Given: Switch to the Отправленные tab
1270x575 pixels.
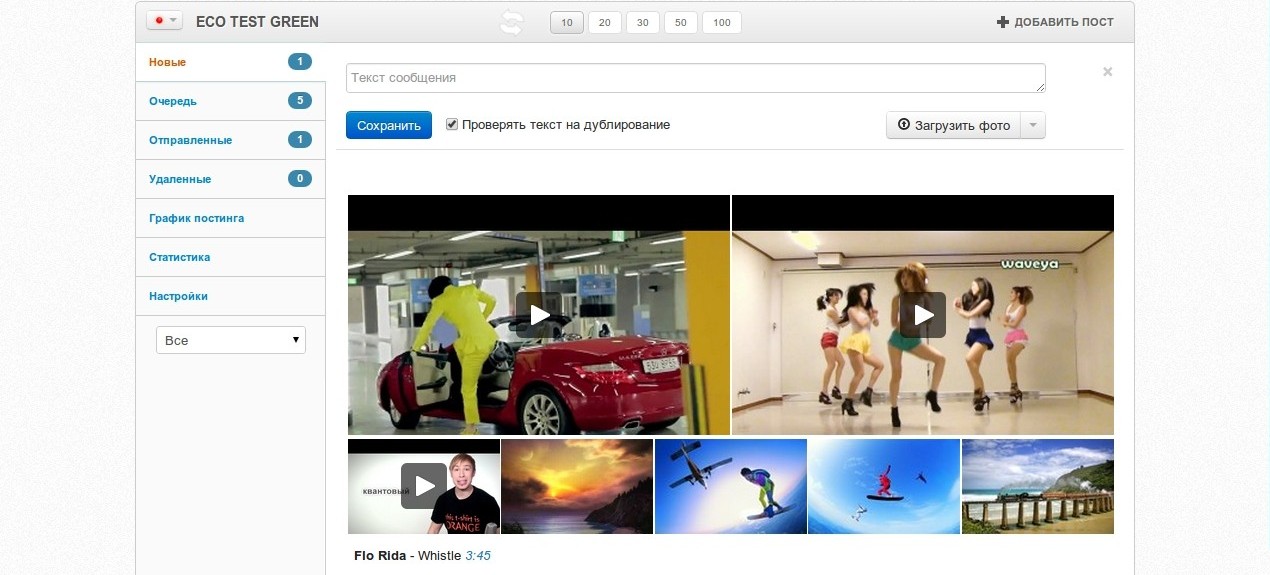Looking at the screenshot, I should click(x=190, y=140).
